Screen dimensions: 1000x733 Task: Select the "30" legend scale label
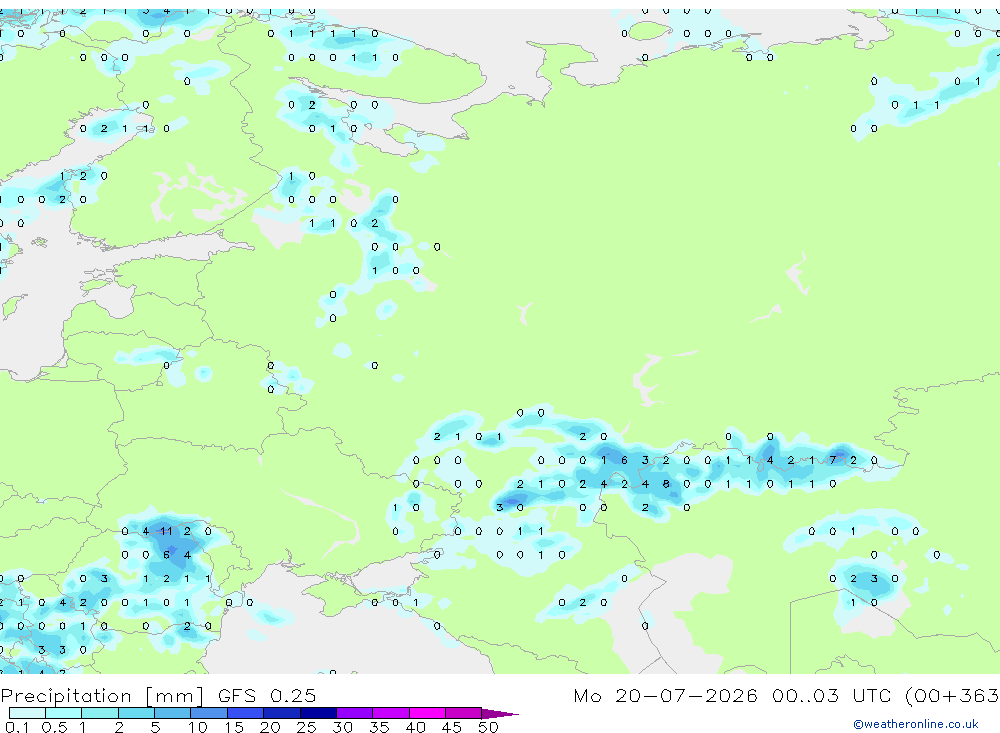[x=342, y=727]
